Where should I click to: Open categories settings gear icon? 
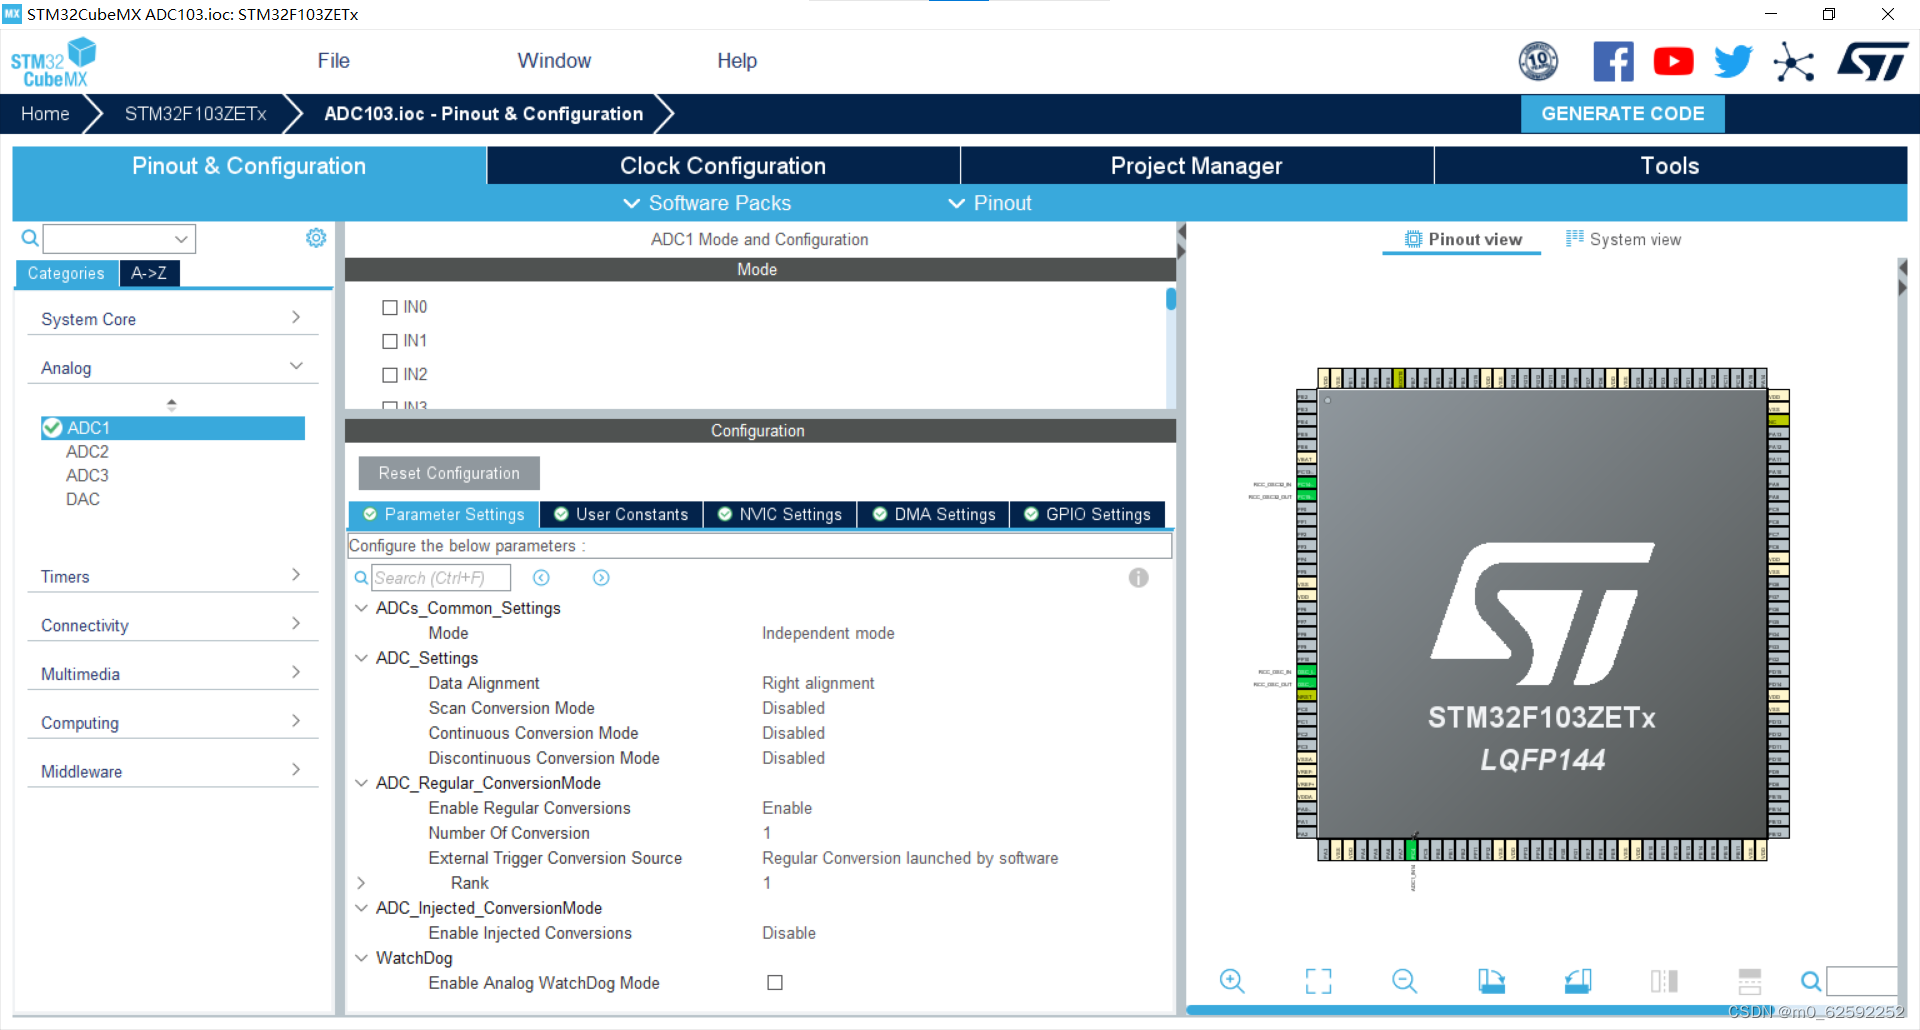point(316,238)
